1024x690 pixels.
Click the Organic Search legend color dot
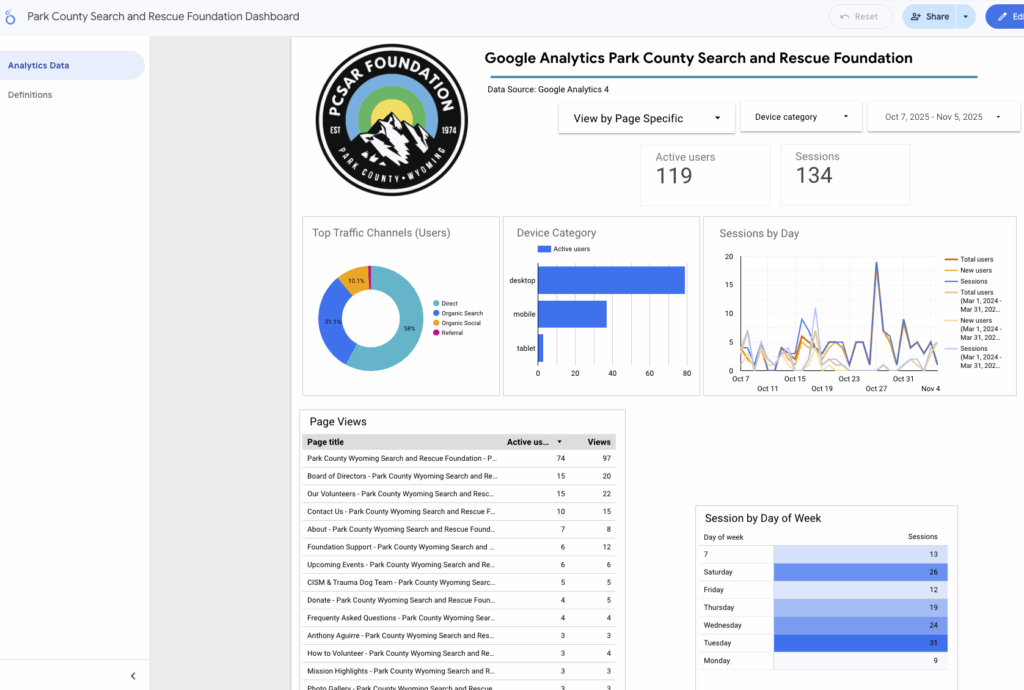(436, 313)
